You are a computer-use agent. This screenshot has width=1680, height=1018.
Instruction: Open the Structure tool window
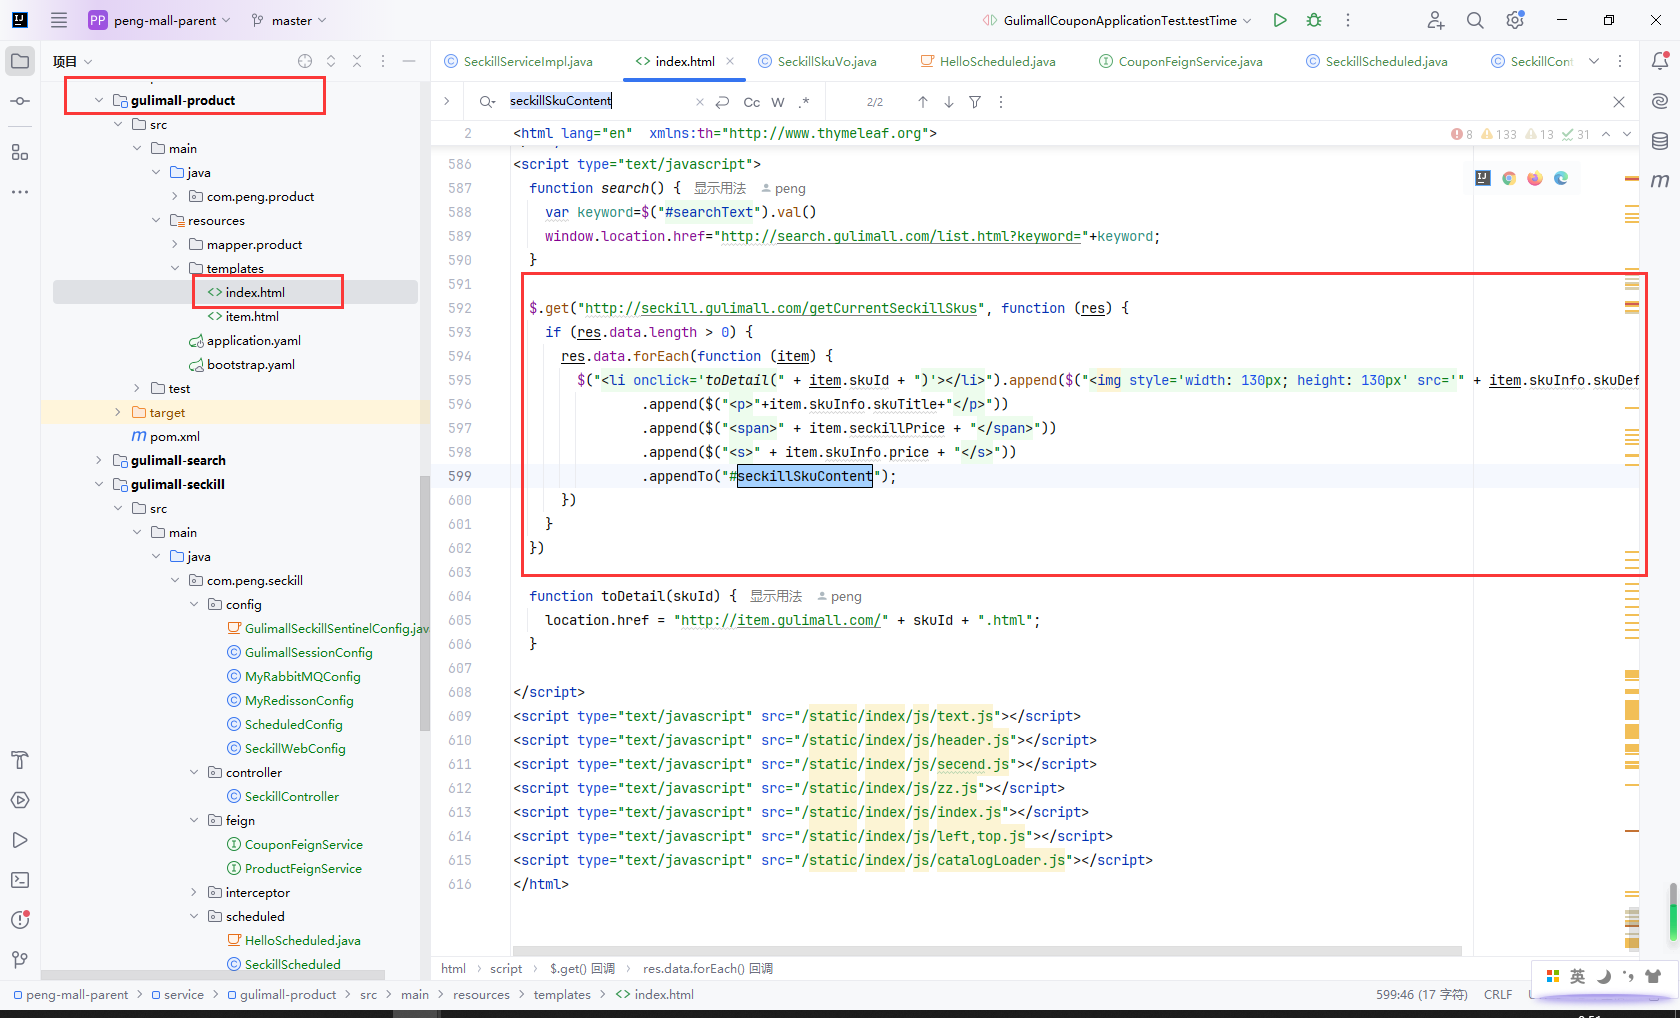(x=20, y=152)
